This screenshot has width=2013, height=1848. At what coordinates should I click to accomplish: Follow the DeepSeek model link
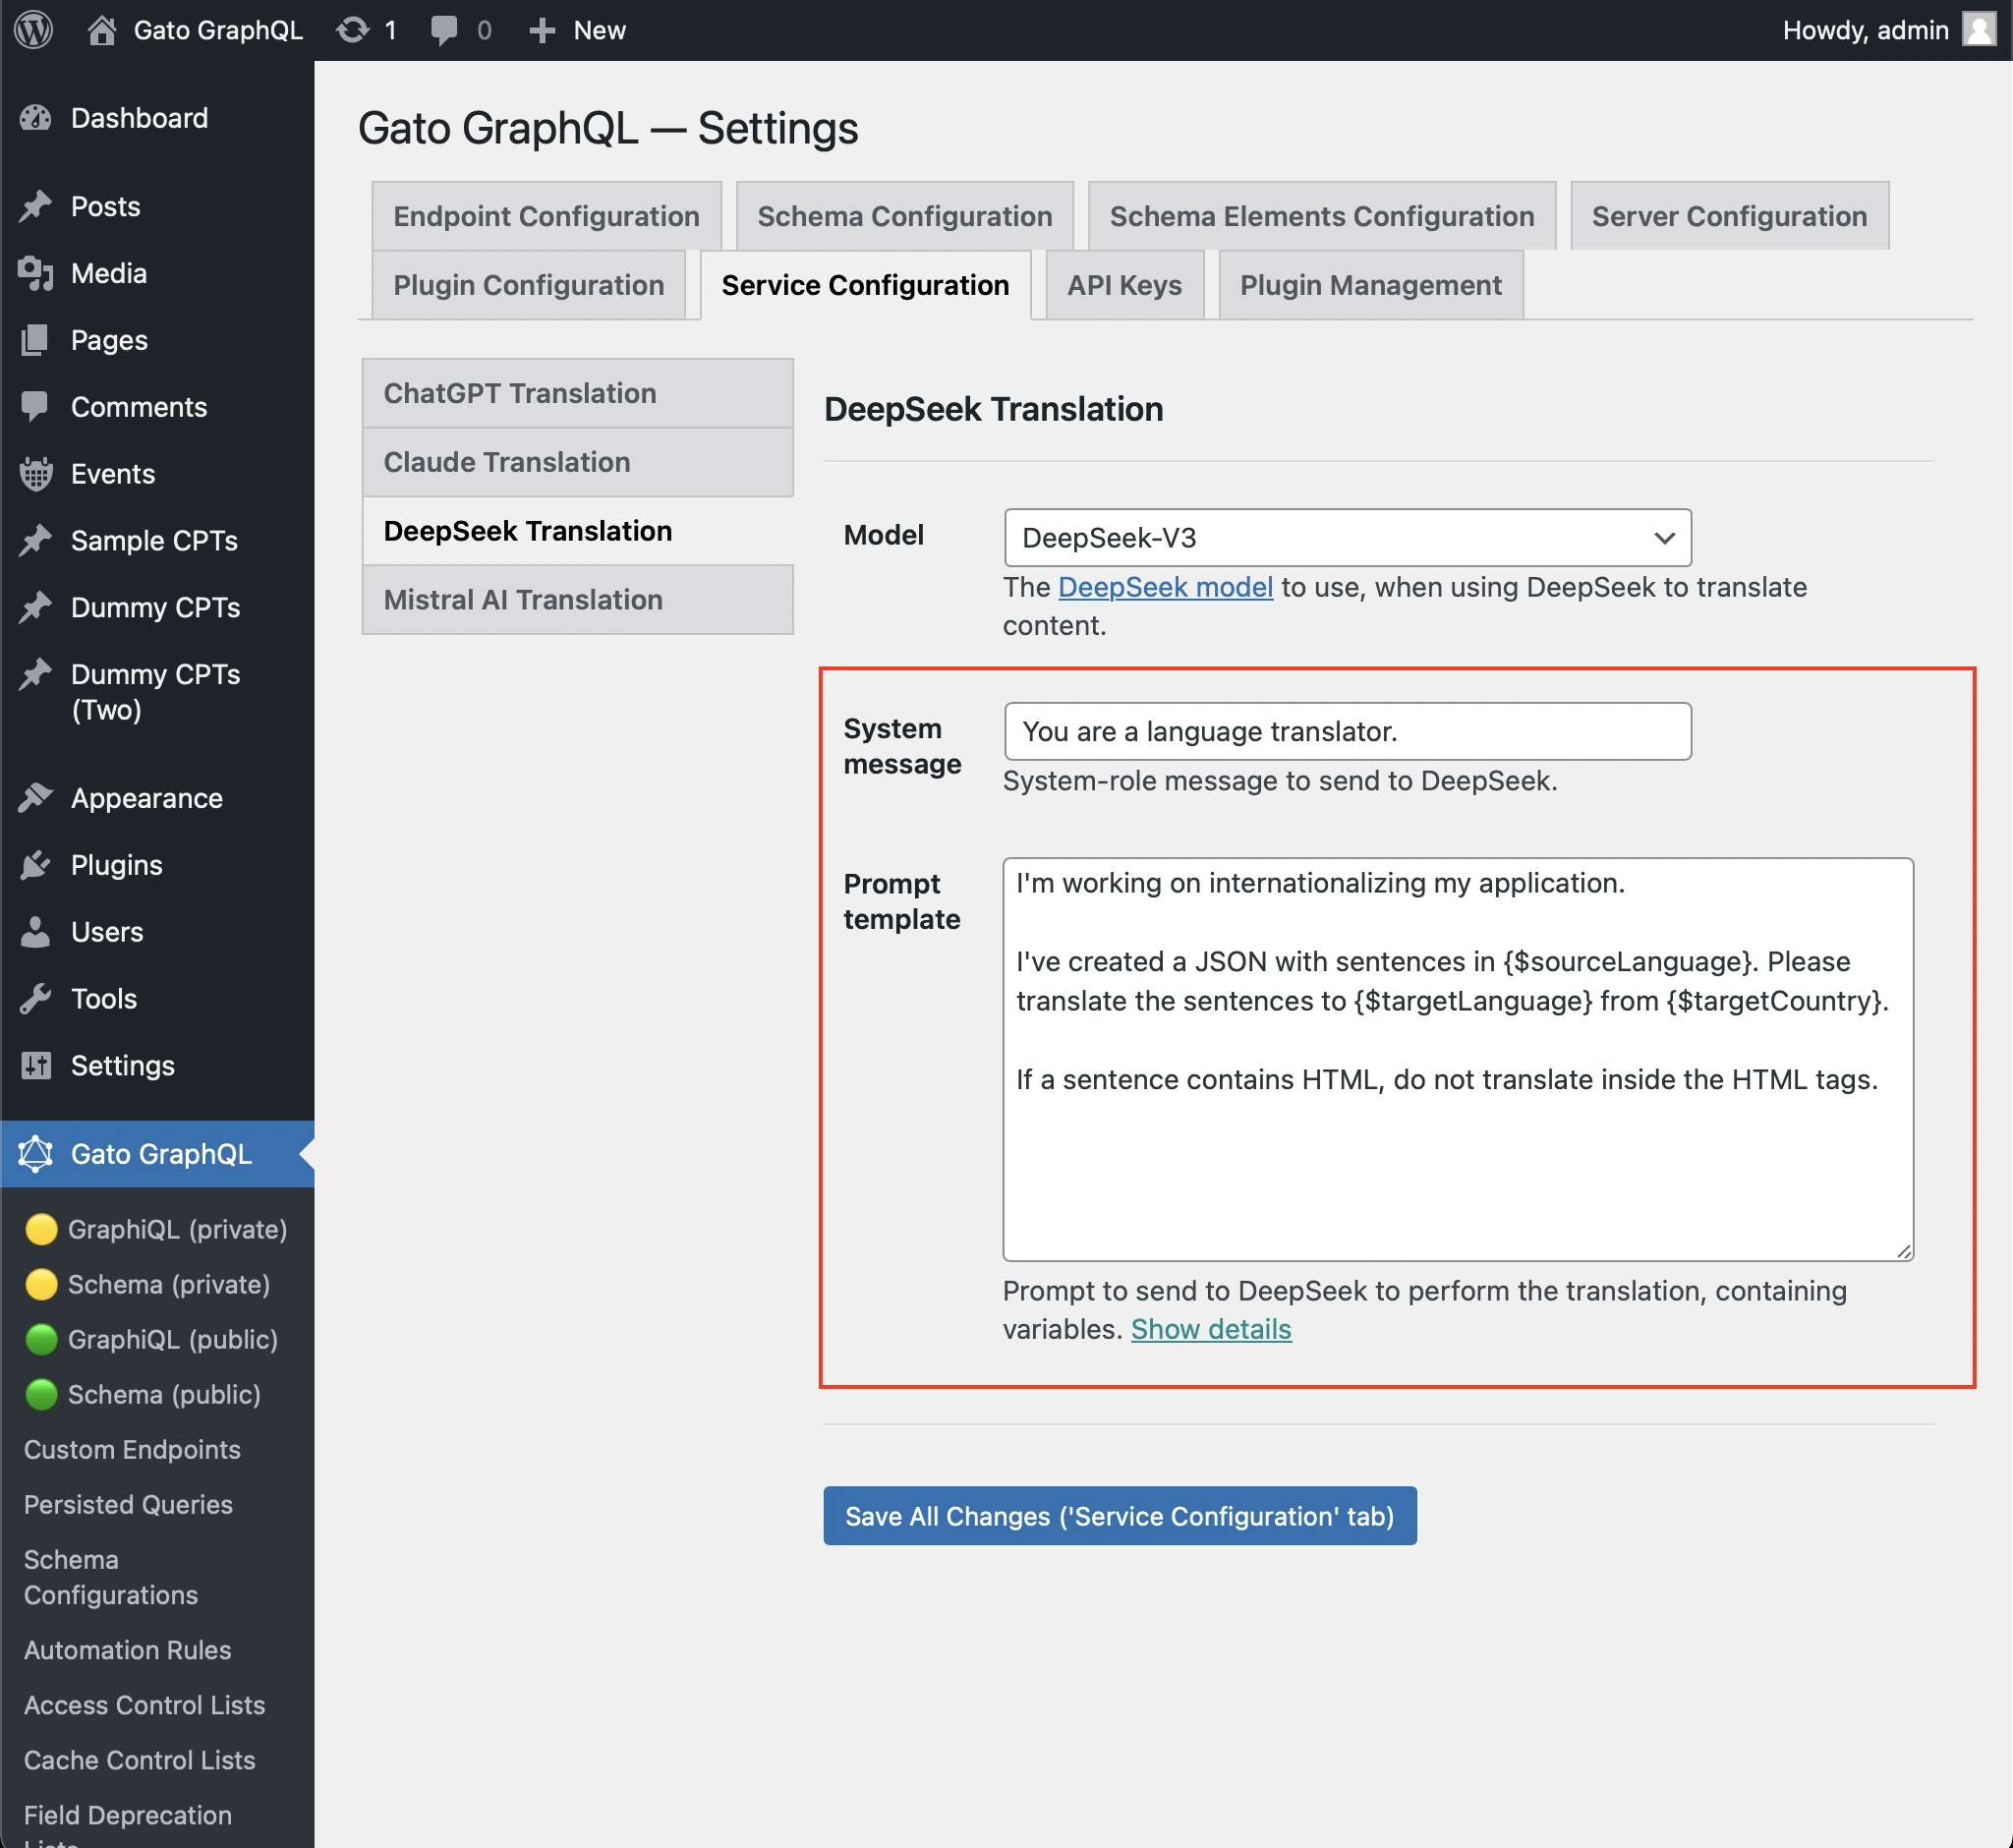point(1165,587)
